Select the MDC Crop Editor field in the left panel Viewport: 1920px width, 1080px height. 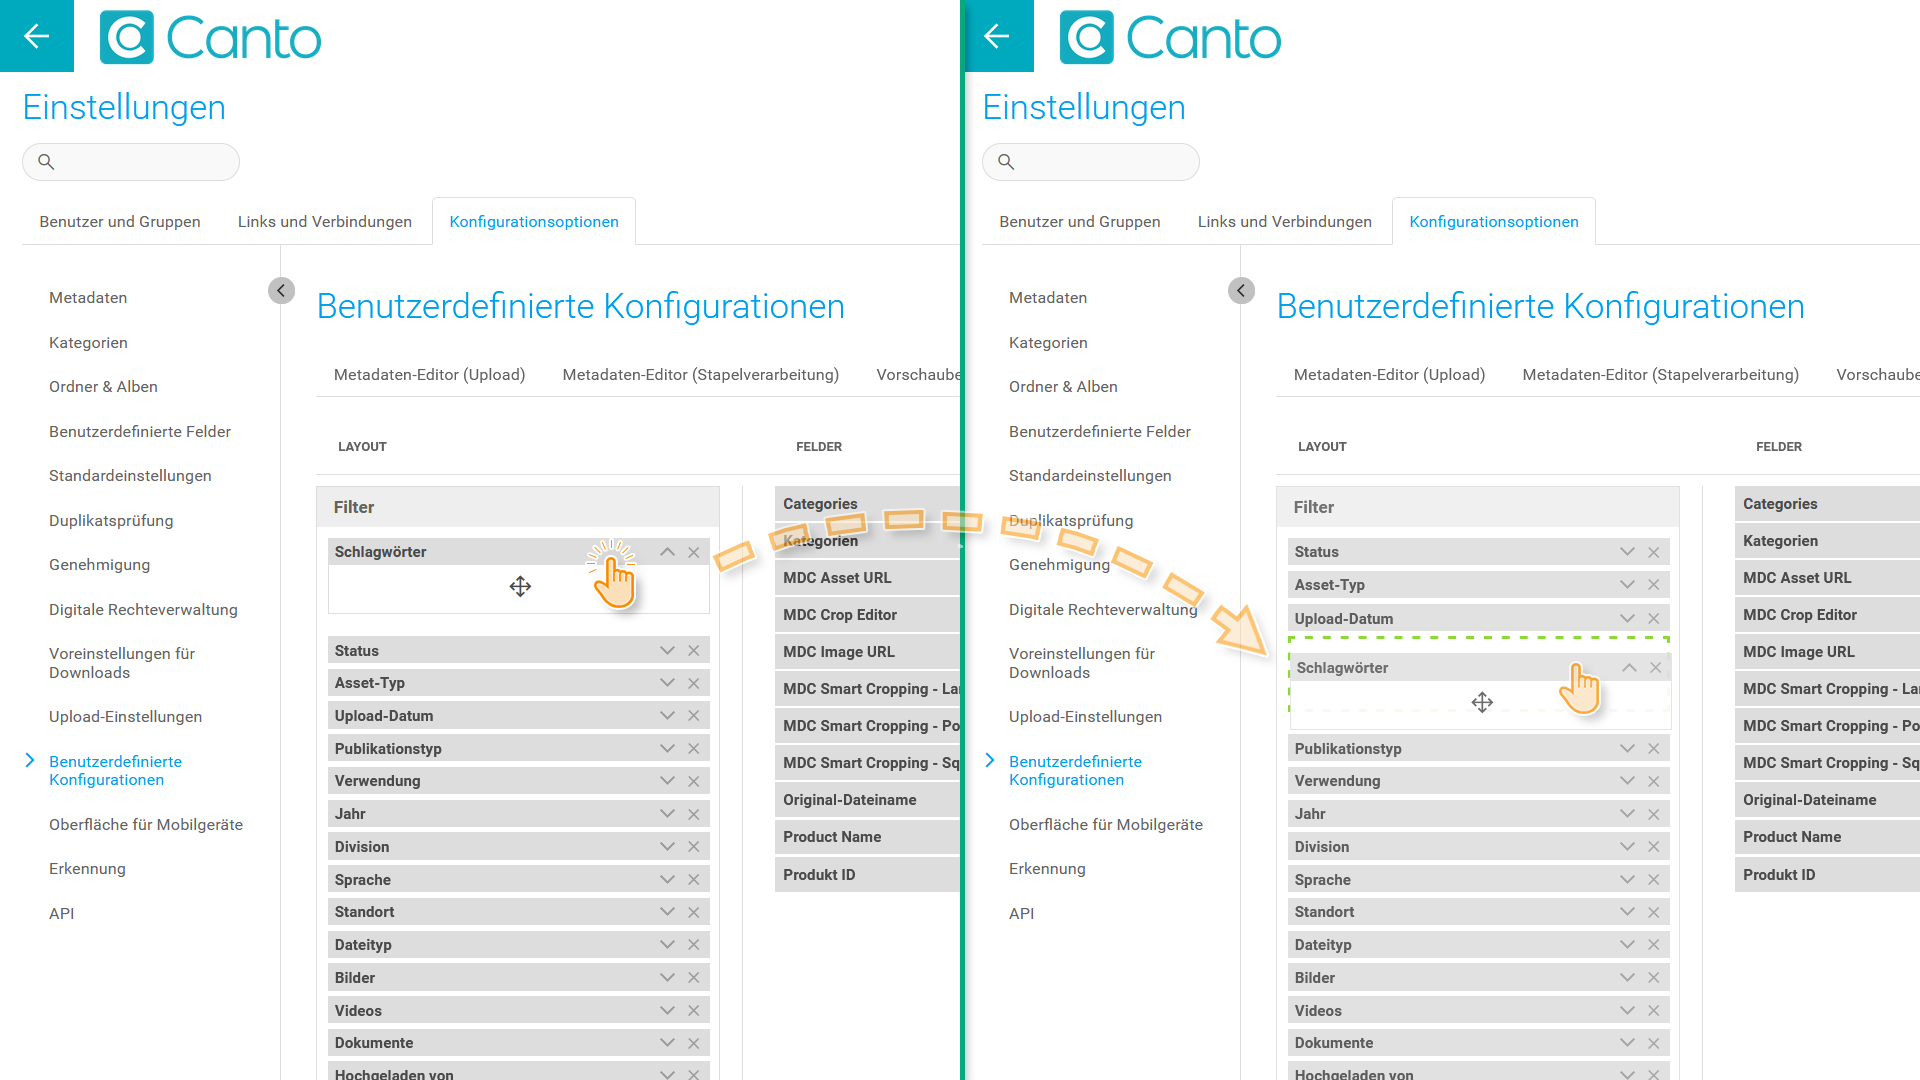pos(867,615)
